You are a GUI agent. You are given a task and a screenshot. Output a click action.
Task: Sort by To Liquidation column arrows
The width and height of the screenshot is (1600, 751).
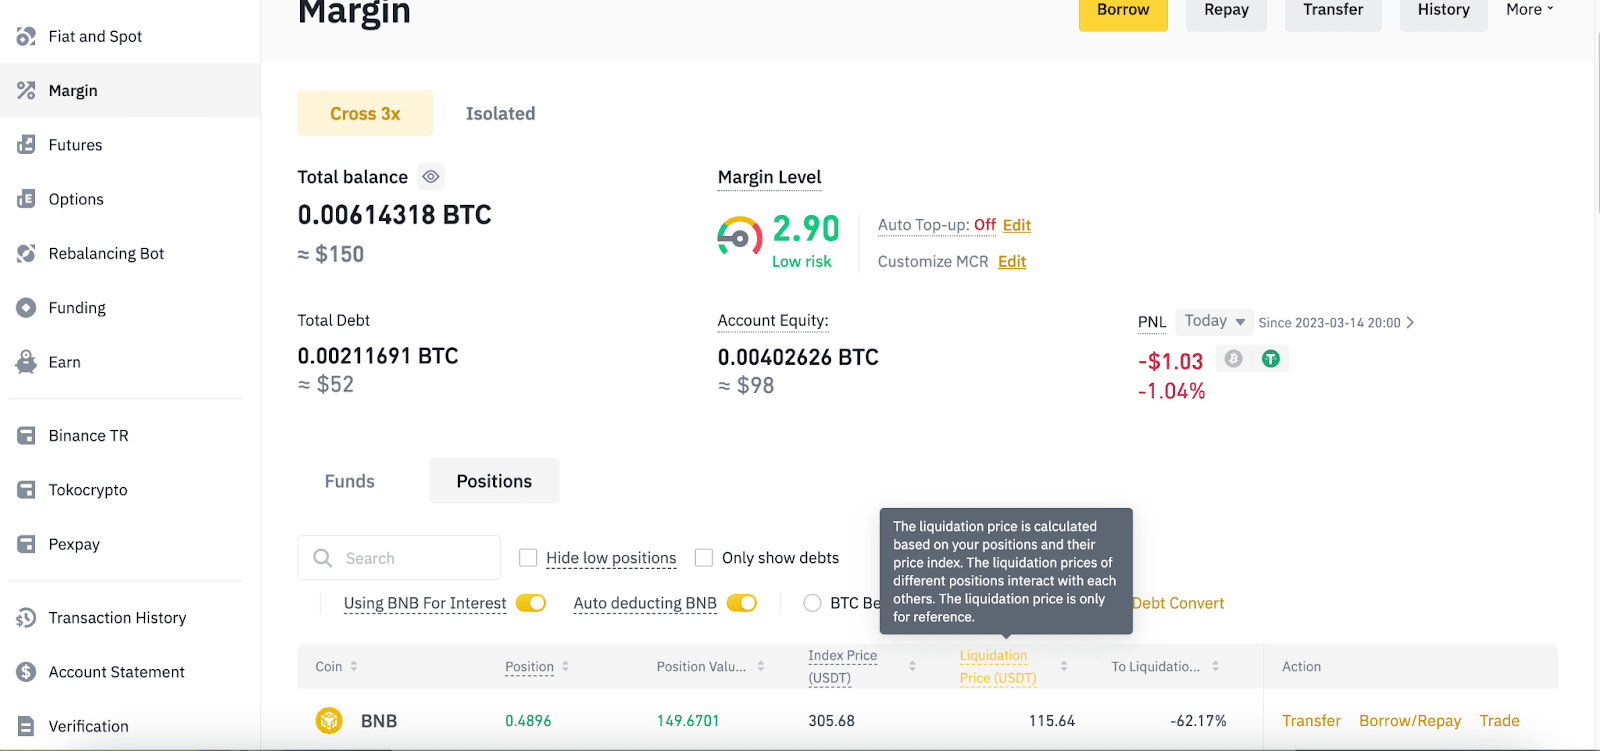(1215, 666)
